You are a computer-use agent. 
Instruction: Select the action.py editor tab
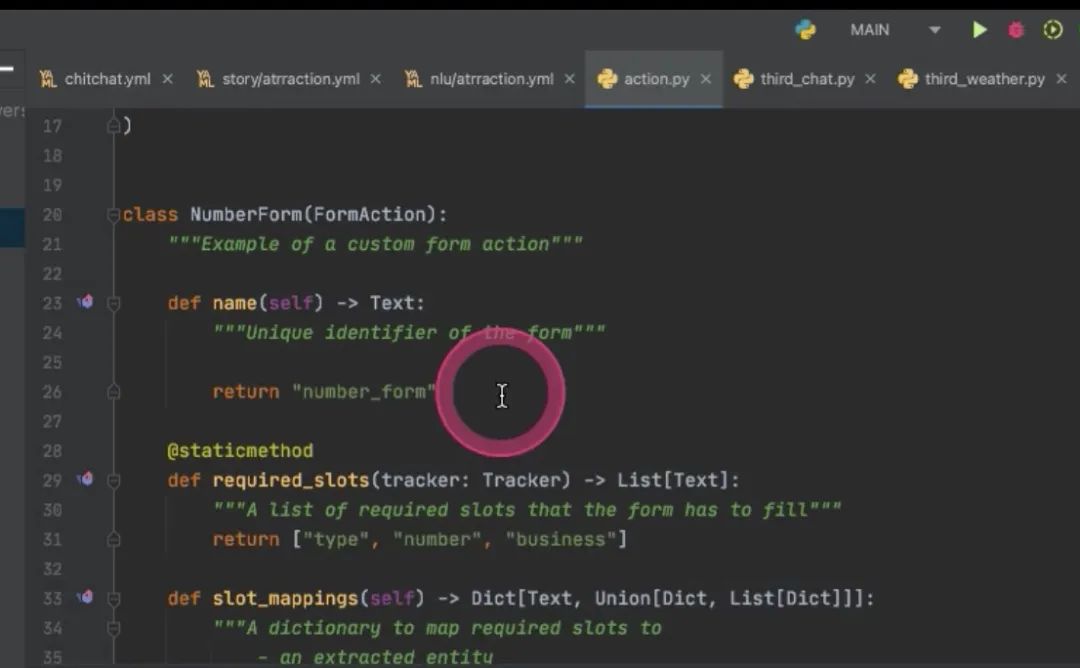tap(656, 79)
